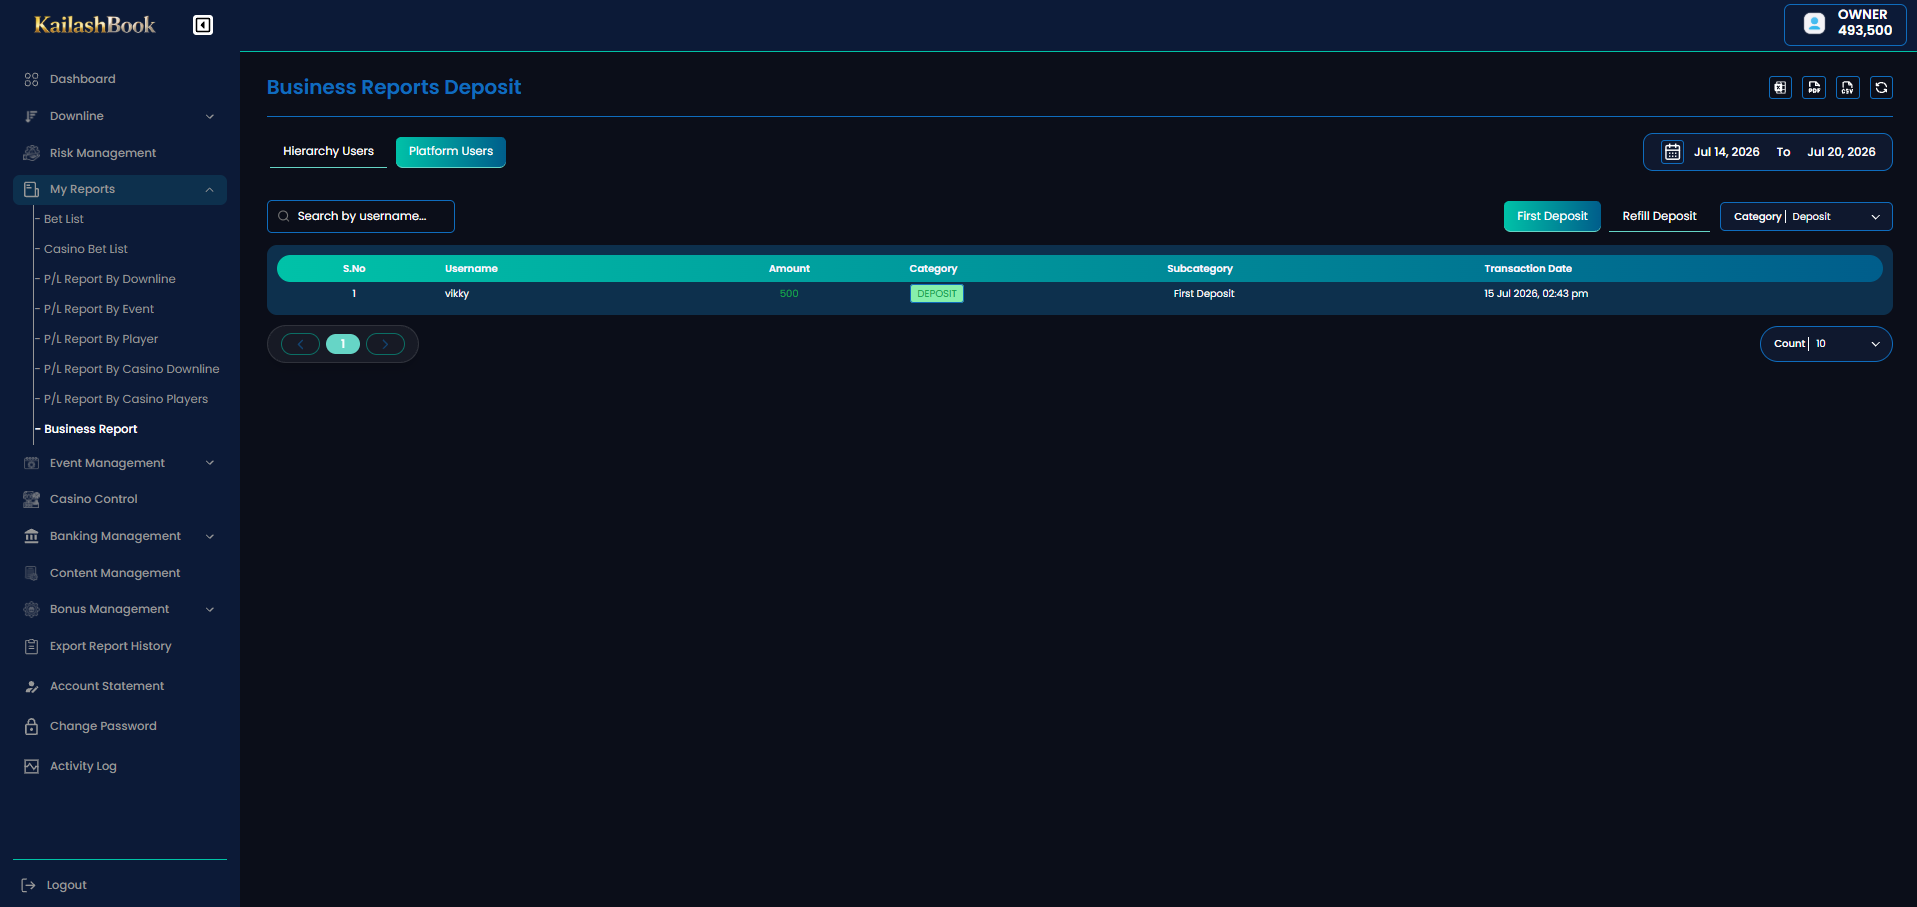The image size is (1917, 907).
Task: Click the Username column header
Action: [x=471, y=269]
